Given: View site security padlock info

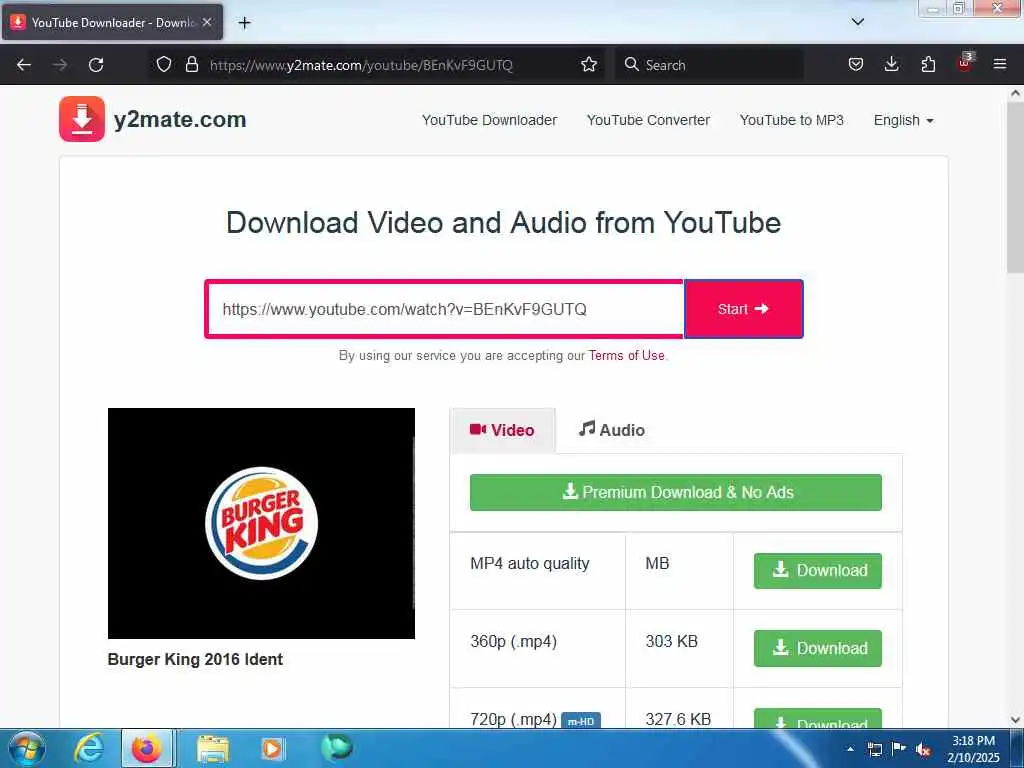Looking at the screenshot, I should coord(191,64).
